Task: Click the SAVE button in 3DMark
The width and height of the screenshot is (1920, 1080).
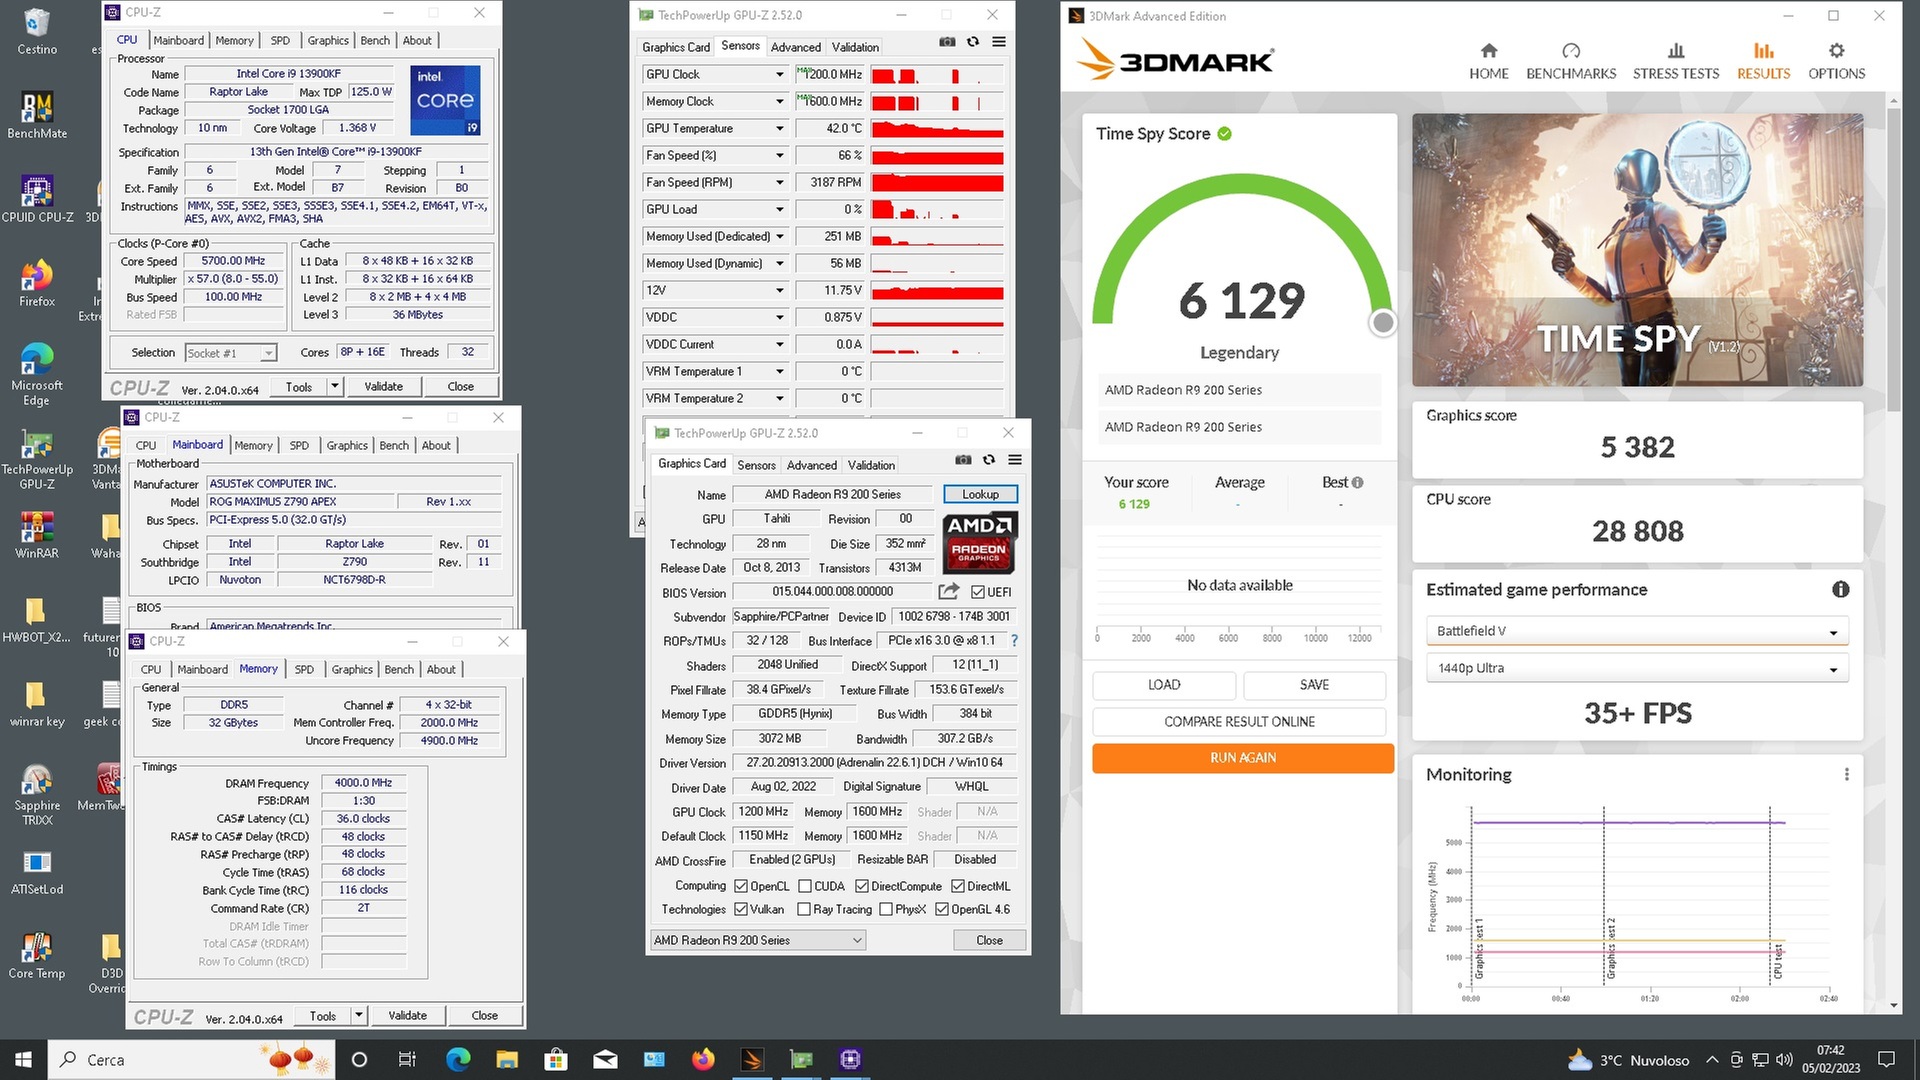Action: point(1314,685)
